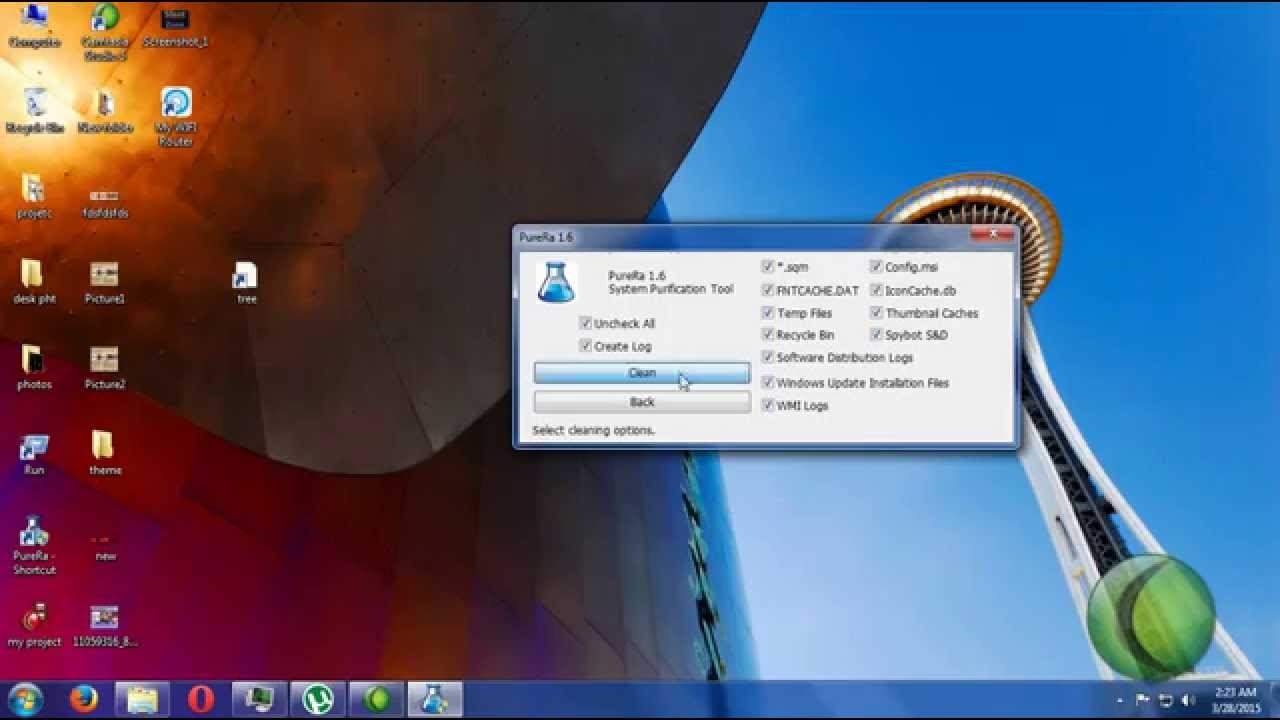The image size is (1280, 720).
Task: Select the desktop item named new
Action: [x=105, y=547]
